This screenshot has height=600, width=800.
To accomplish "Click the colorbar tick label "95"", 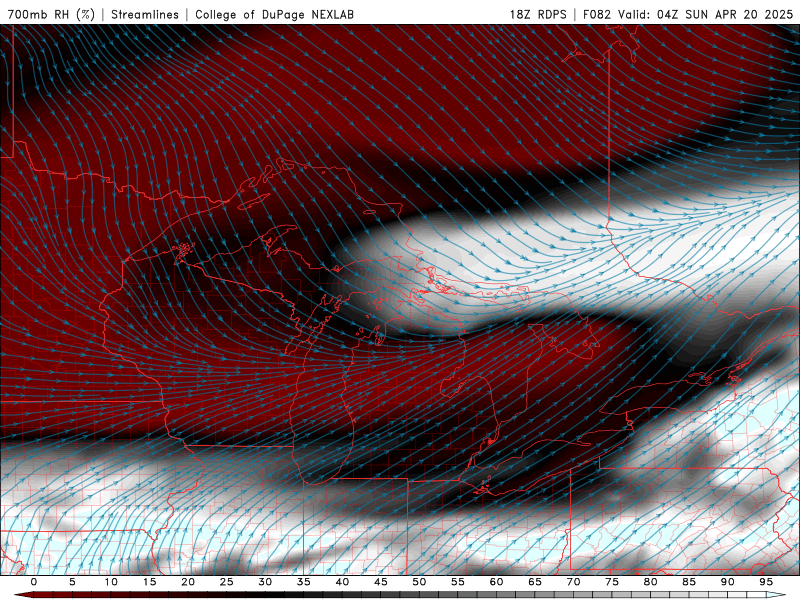I will 766,582.
